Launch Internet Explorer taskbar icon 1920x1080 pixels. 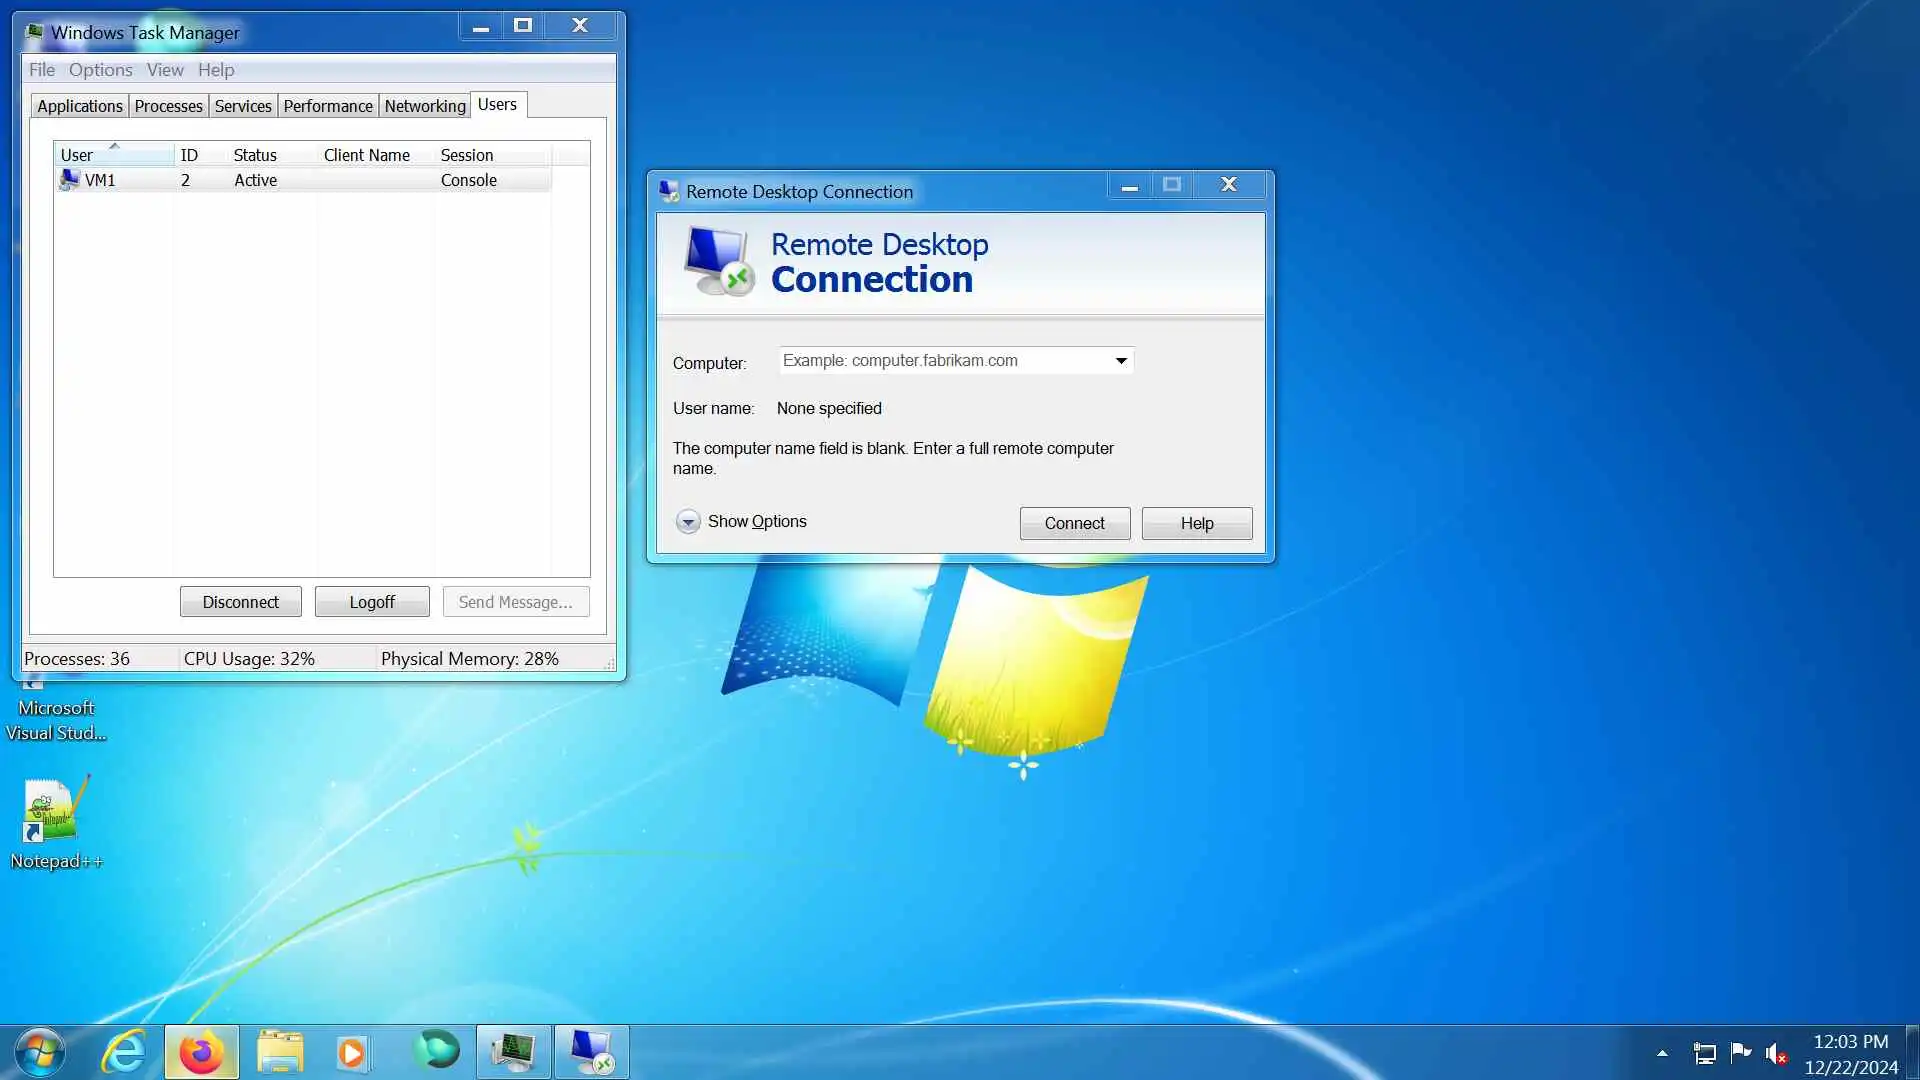124,1052
